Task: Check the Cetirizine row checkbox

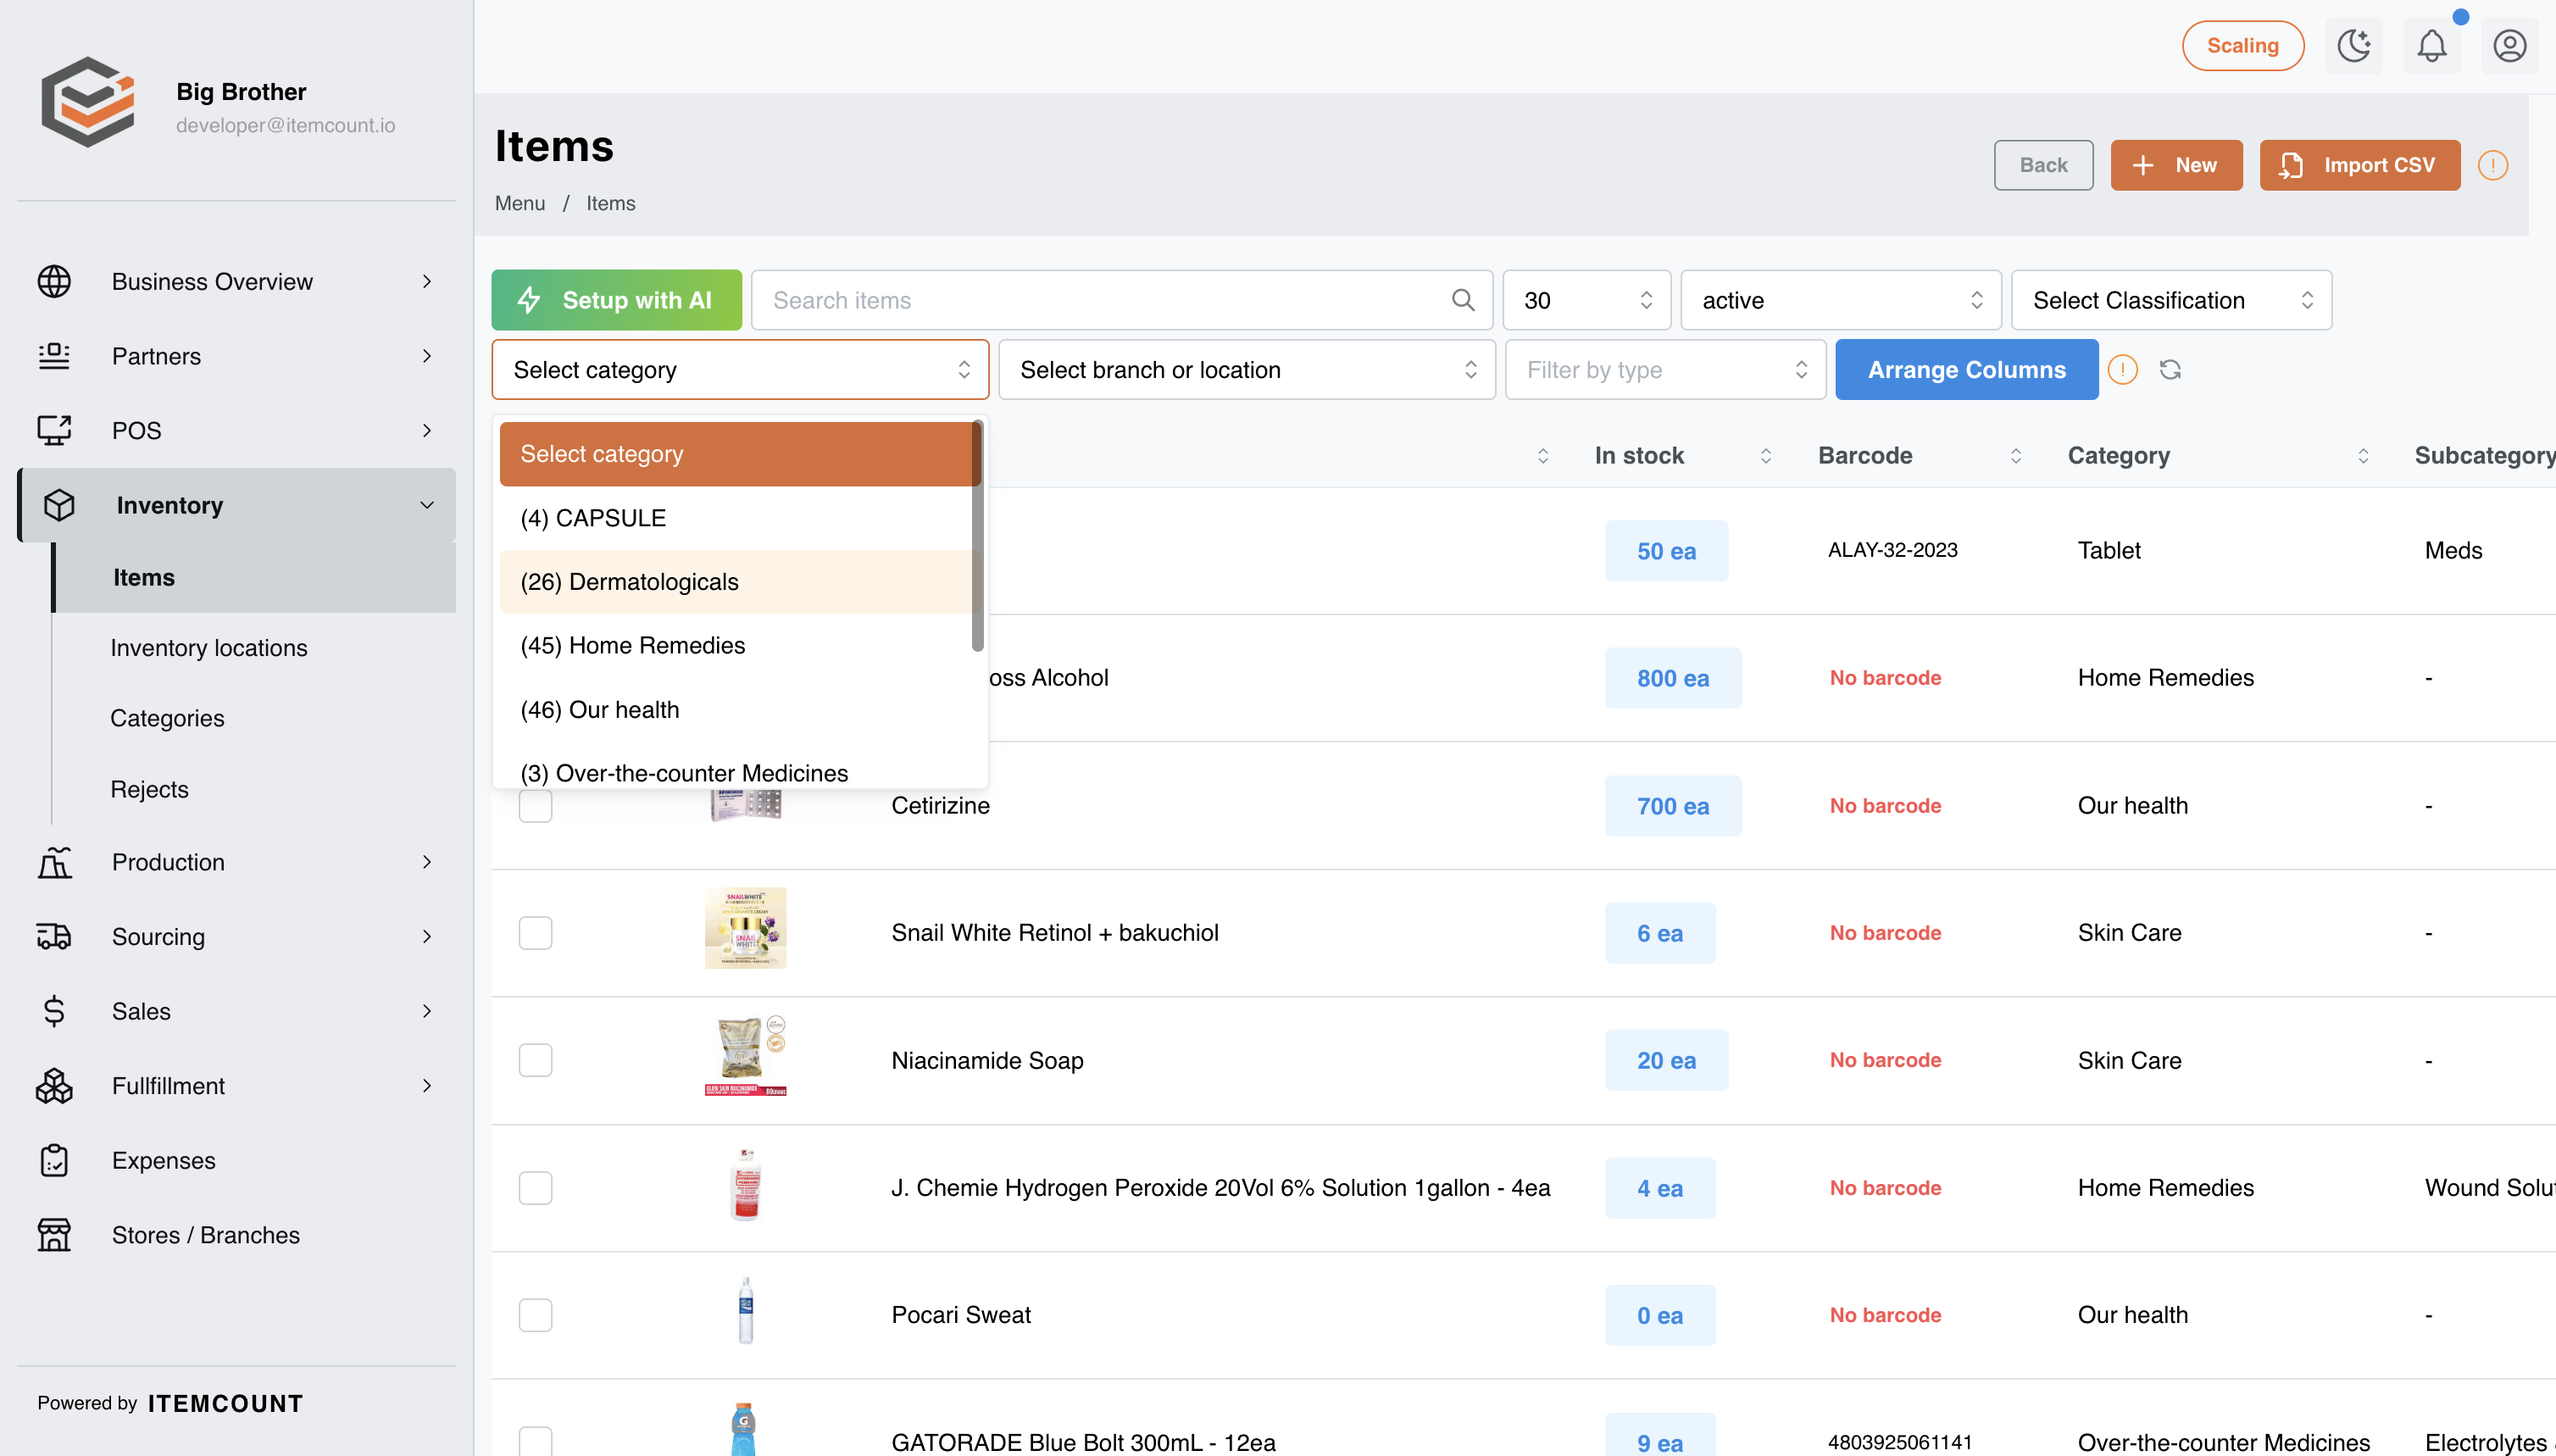Action: pos(535,806)
